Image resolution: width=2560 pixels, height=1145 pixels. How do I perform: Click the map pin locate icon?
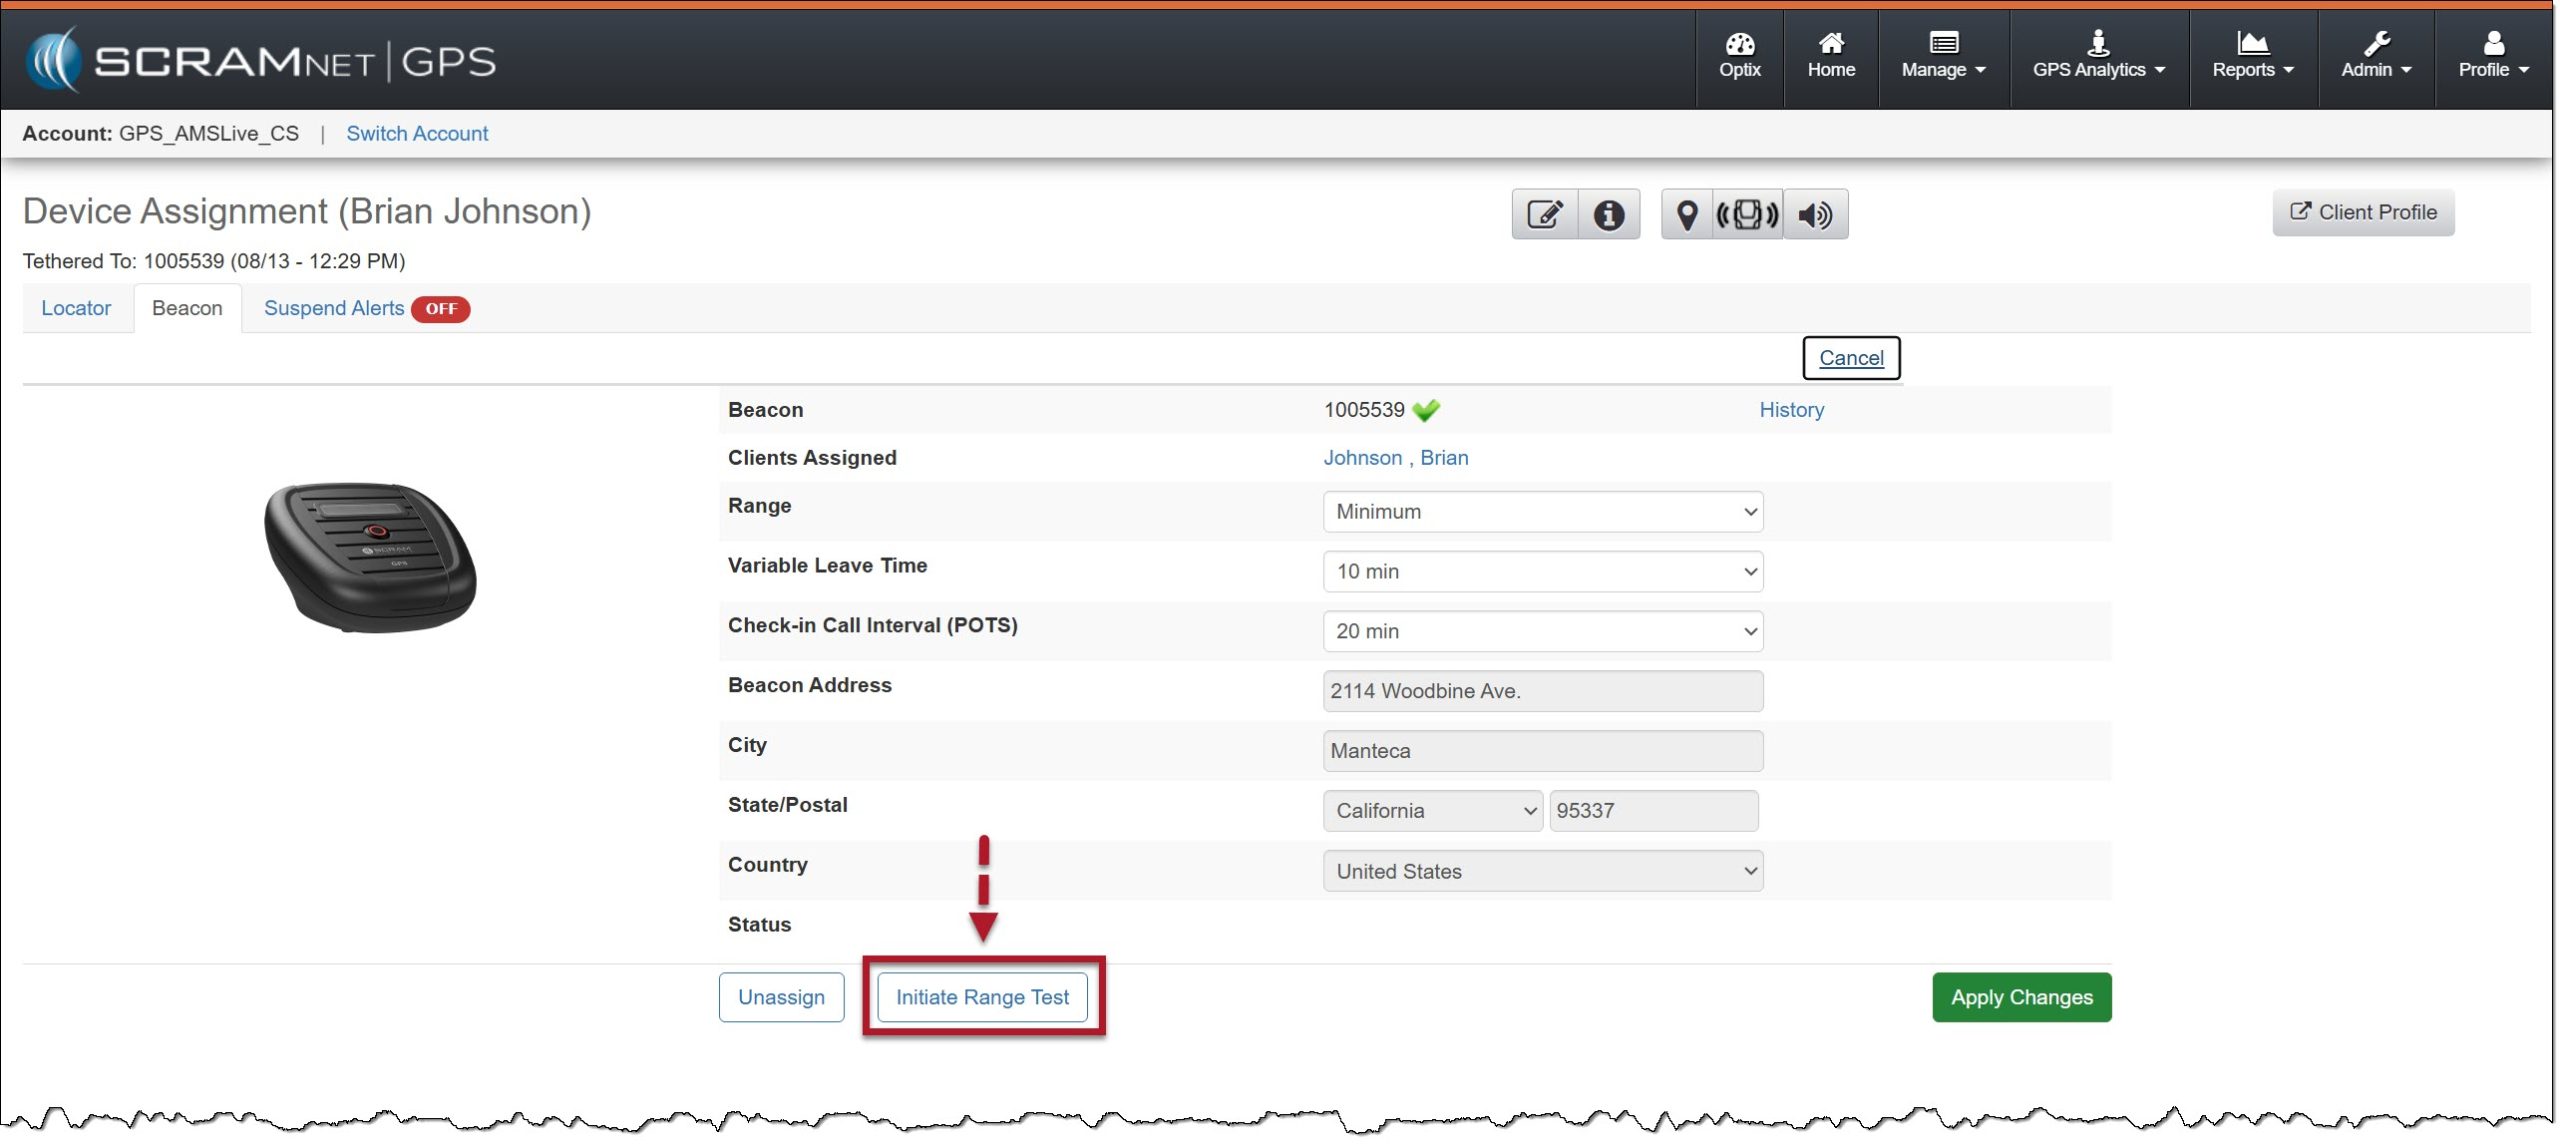click(1686, 214)
